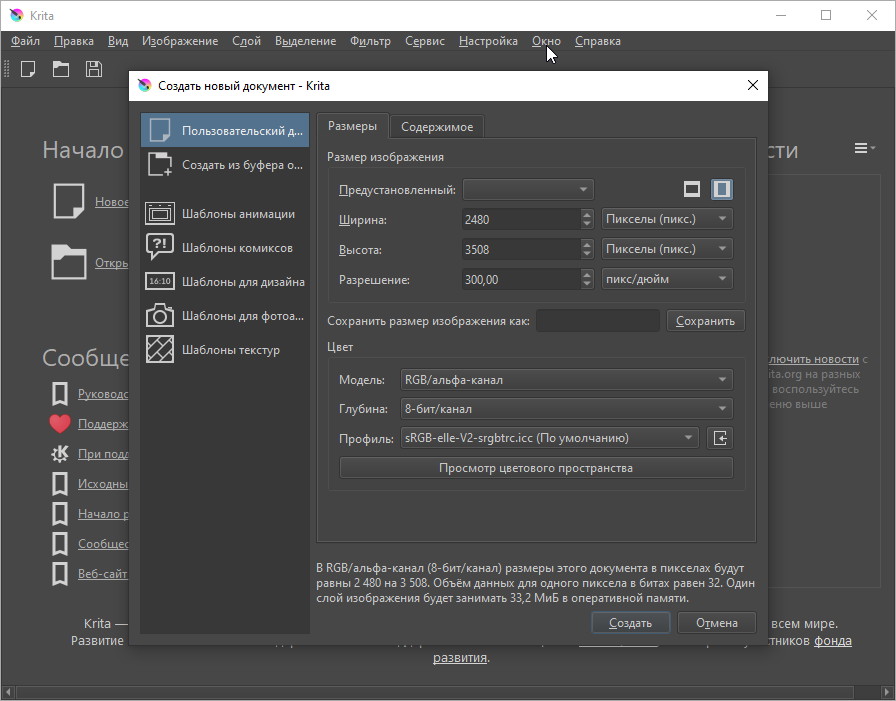The image size is (896, 701).
Task: Select Создать из буфера обмена icon
Action: point(160,165)
